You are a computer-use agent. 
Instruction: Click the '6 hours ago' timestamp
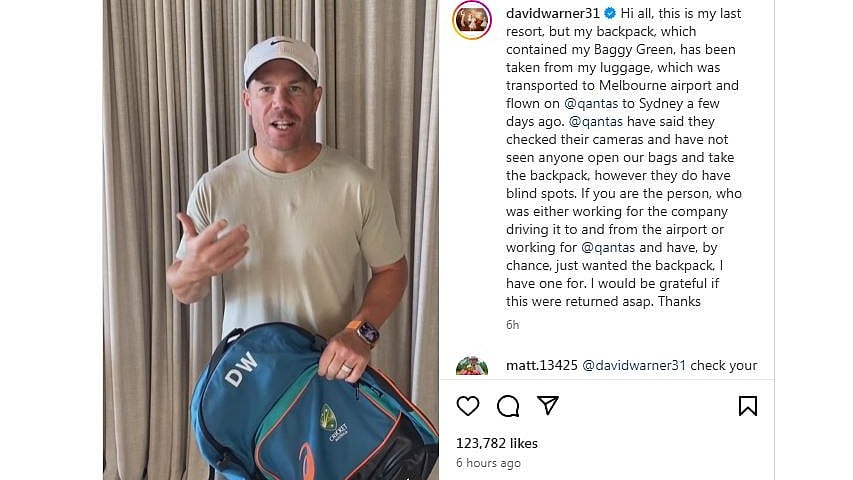[x=488, y=463]
